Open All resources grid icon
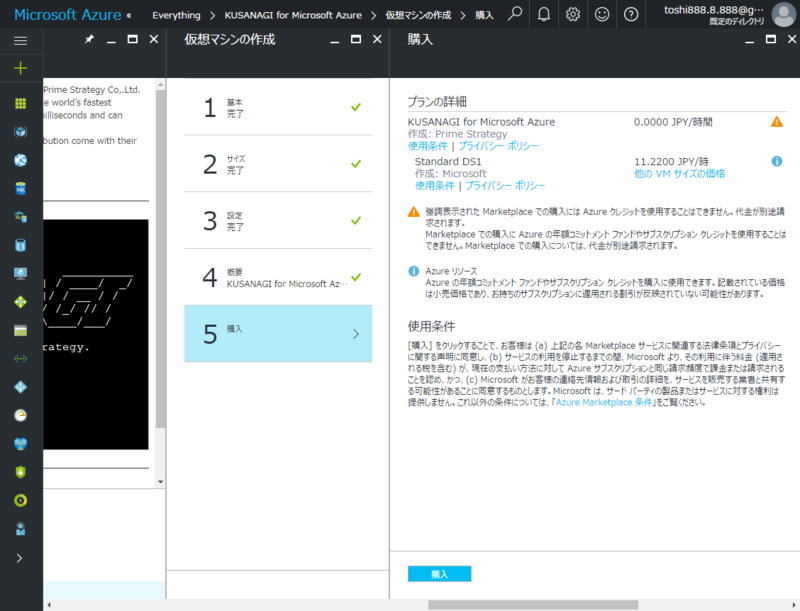Screen dimensions: 800x611 (x=20, y=104)
